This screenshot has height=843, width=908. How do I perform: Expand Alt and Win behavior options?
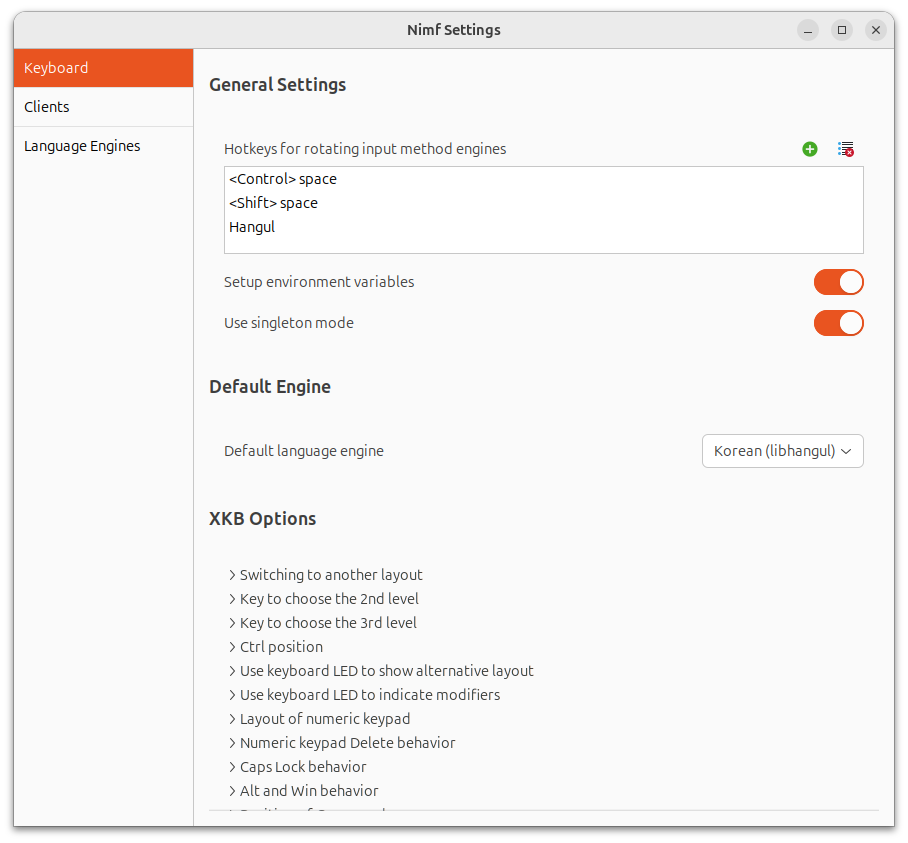[x=232, y=791]
